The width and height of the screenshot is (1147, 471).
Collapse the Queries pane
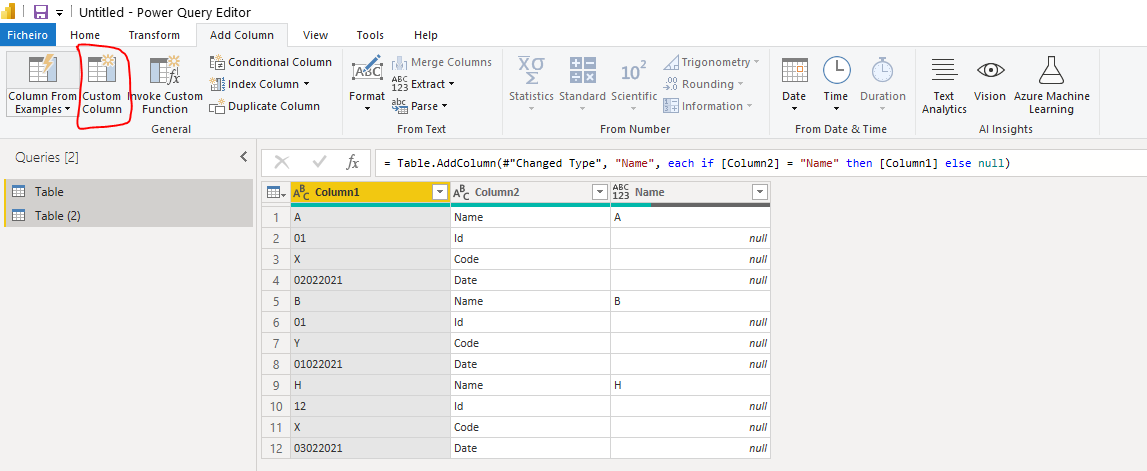(244, 157)
